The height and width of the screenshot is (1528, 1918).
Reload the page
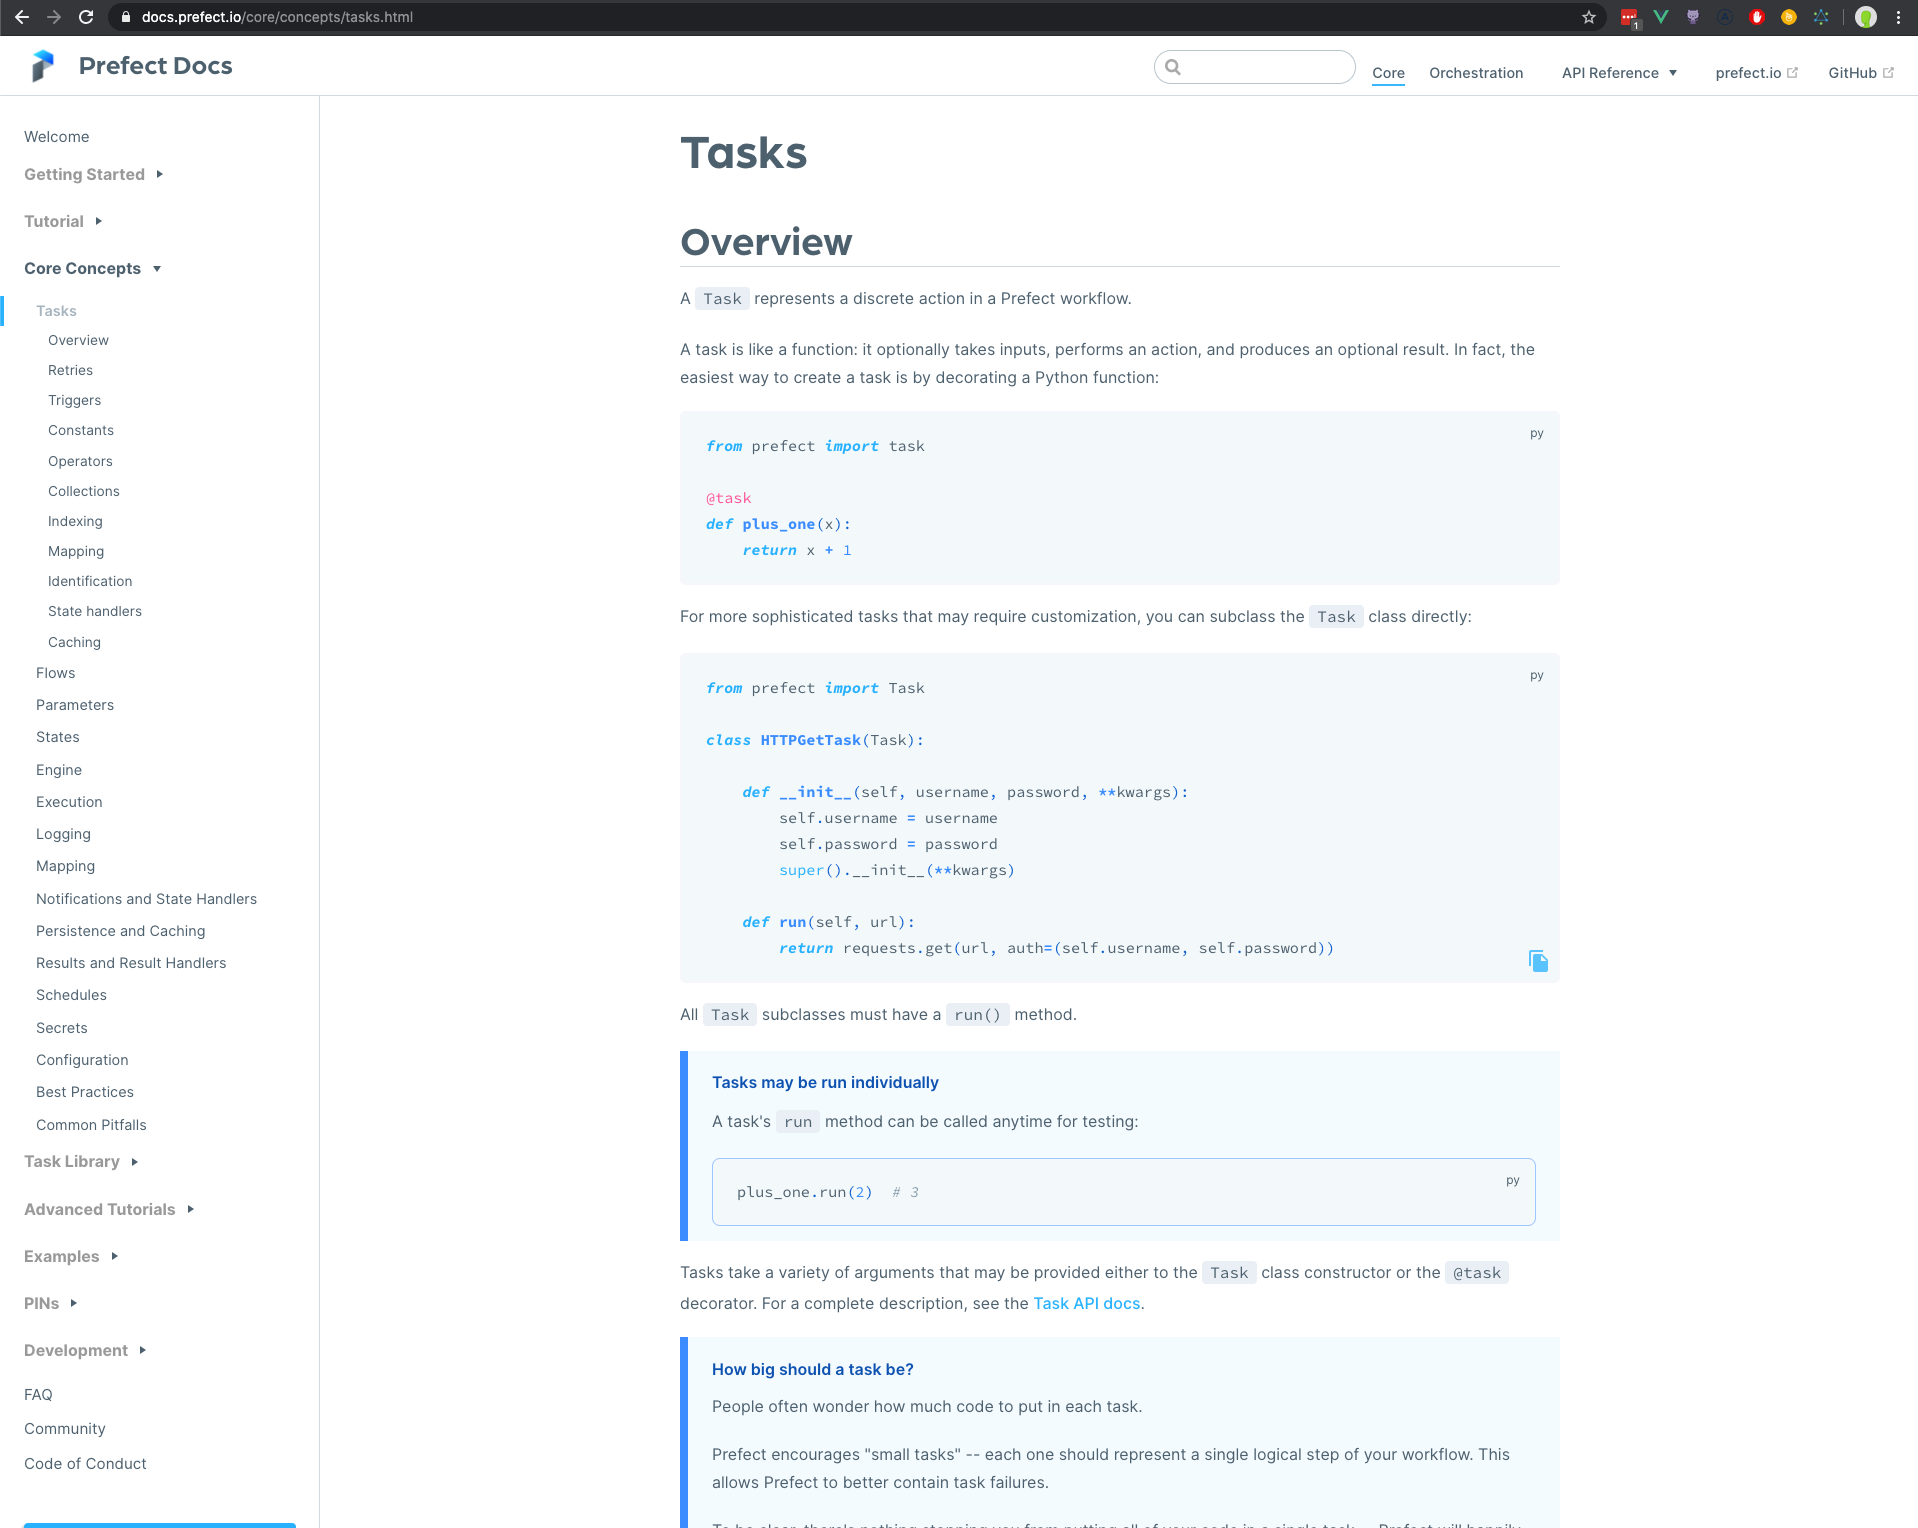tap(86, 17)
